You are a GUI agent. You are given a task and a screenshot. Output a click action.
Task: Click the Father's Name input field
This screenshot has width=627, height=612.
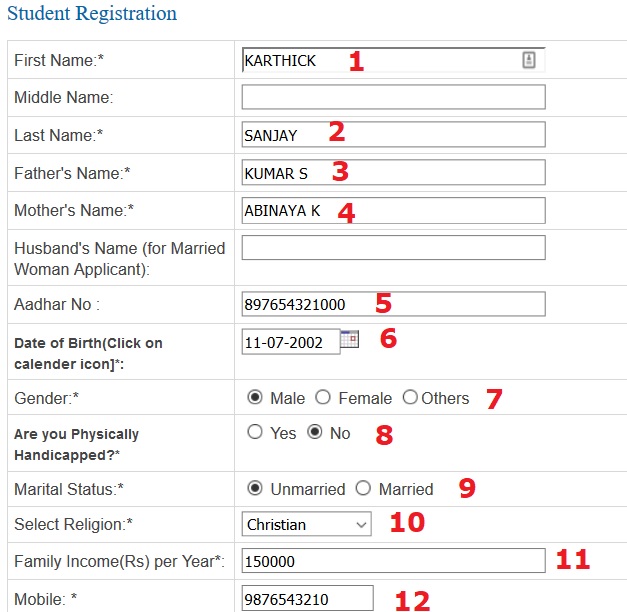tap(393, 172)
